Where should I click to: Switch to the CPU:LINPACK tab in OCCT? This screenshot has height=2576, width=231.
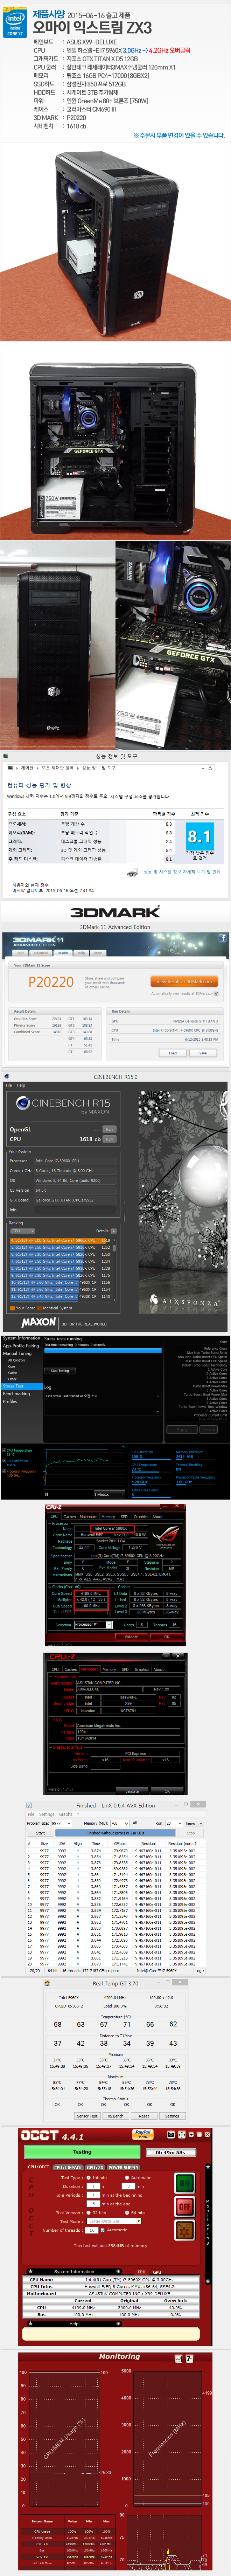point(68,2167)
